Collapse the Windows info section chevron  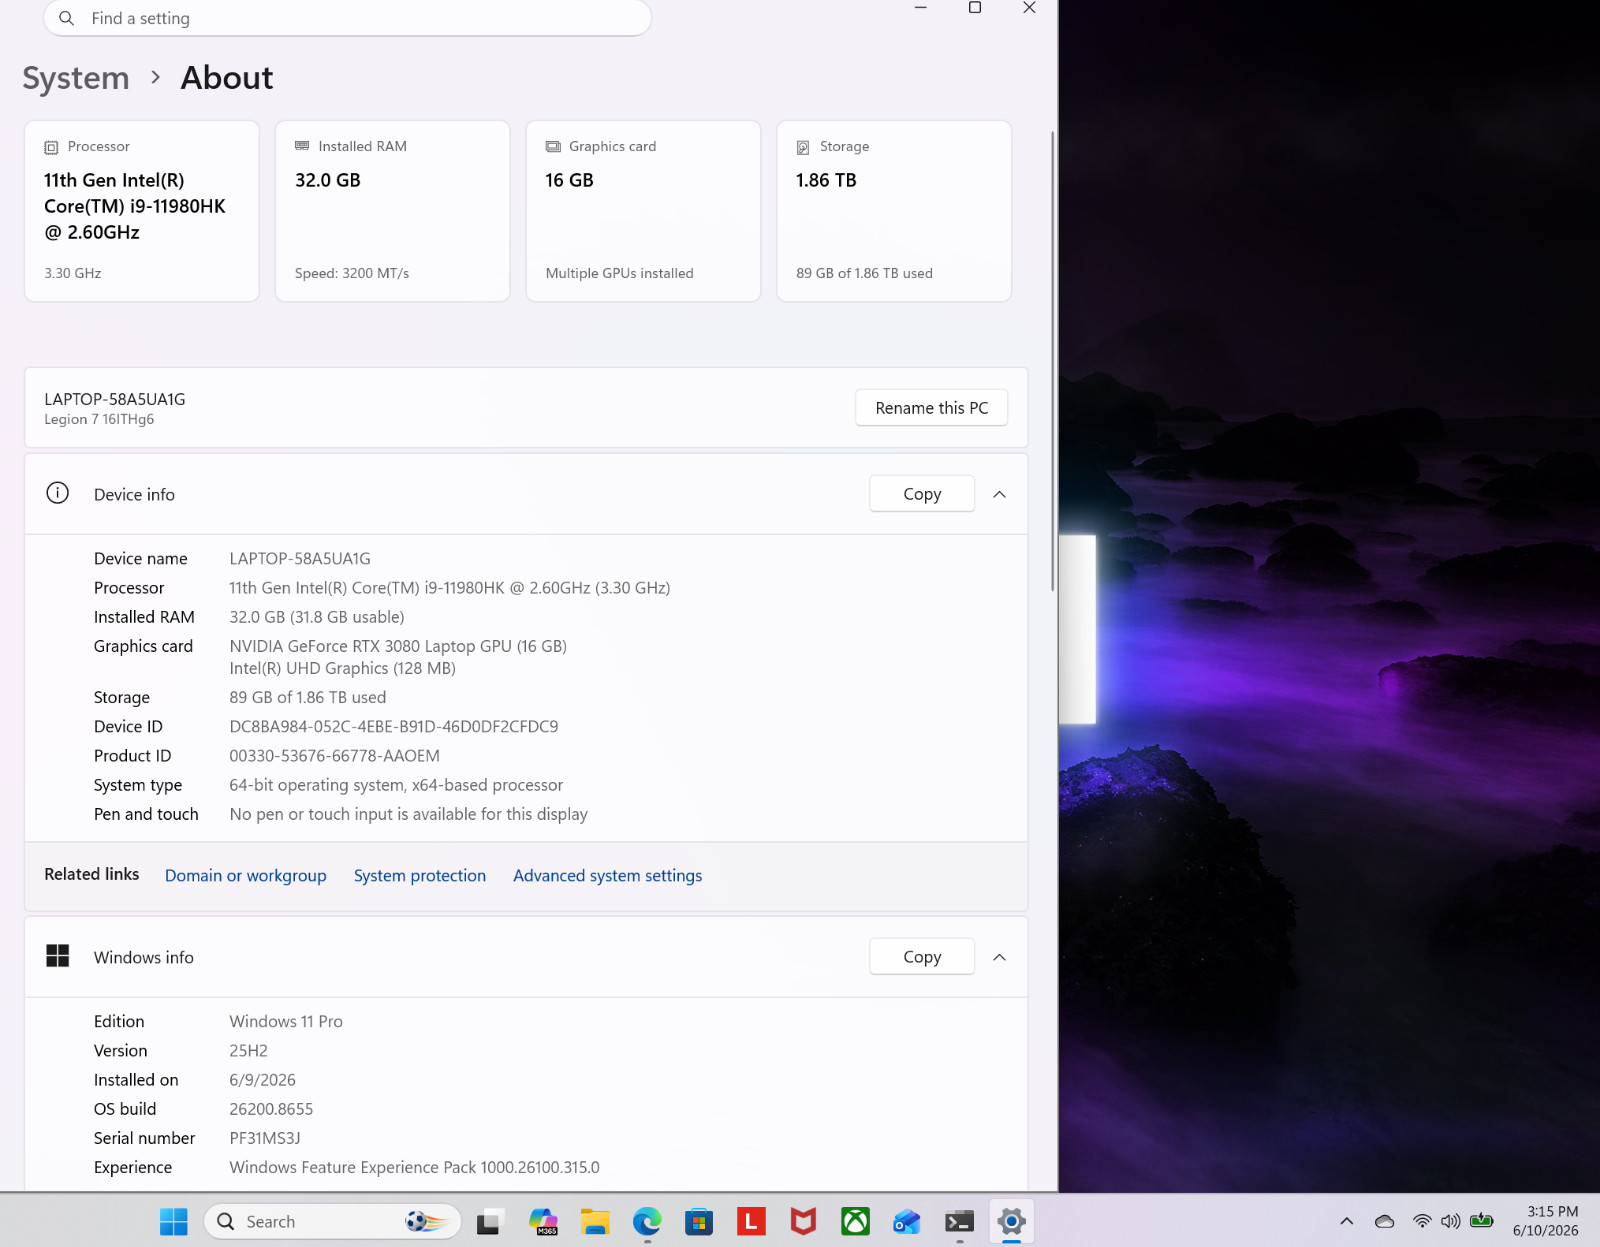999,957
